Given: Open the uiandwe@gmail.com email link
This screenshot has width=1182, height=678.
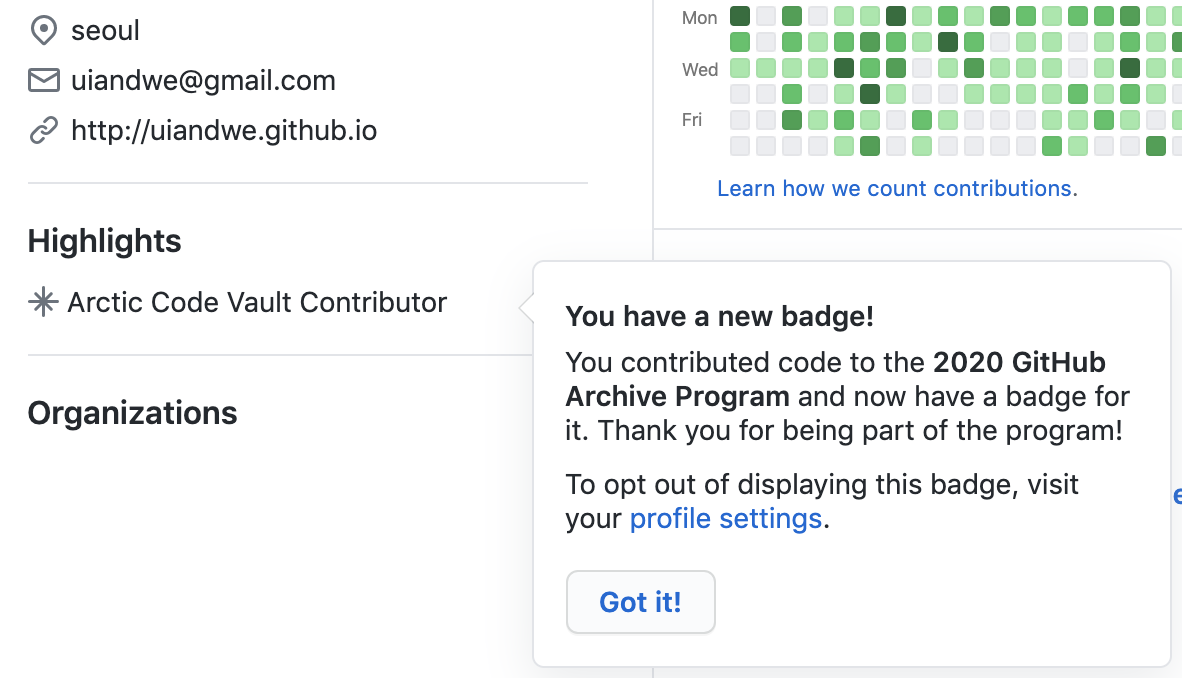Looking at the screenshot, I should (x=203, y=81).
